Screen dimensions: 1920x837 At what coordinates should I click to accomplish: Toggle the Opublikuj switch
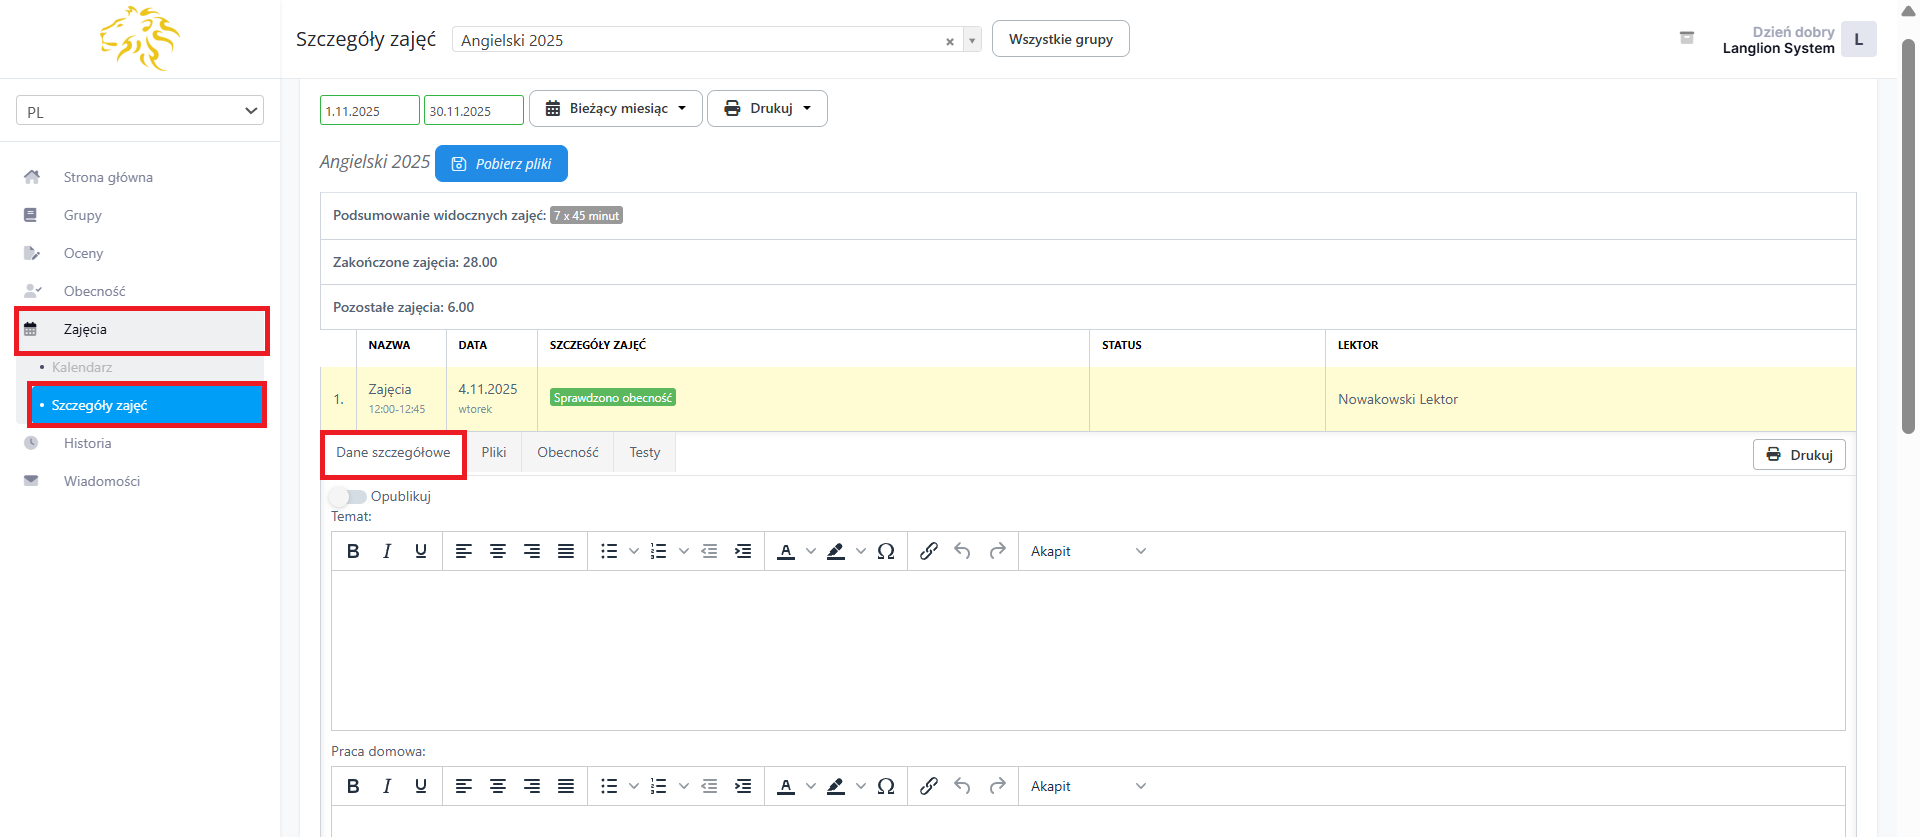pyautogui.click(x=348, y=497)
